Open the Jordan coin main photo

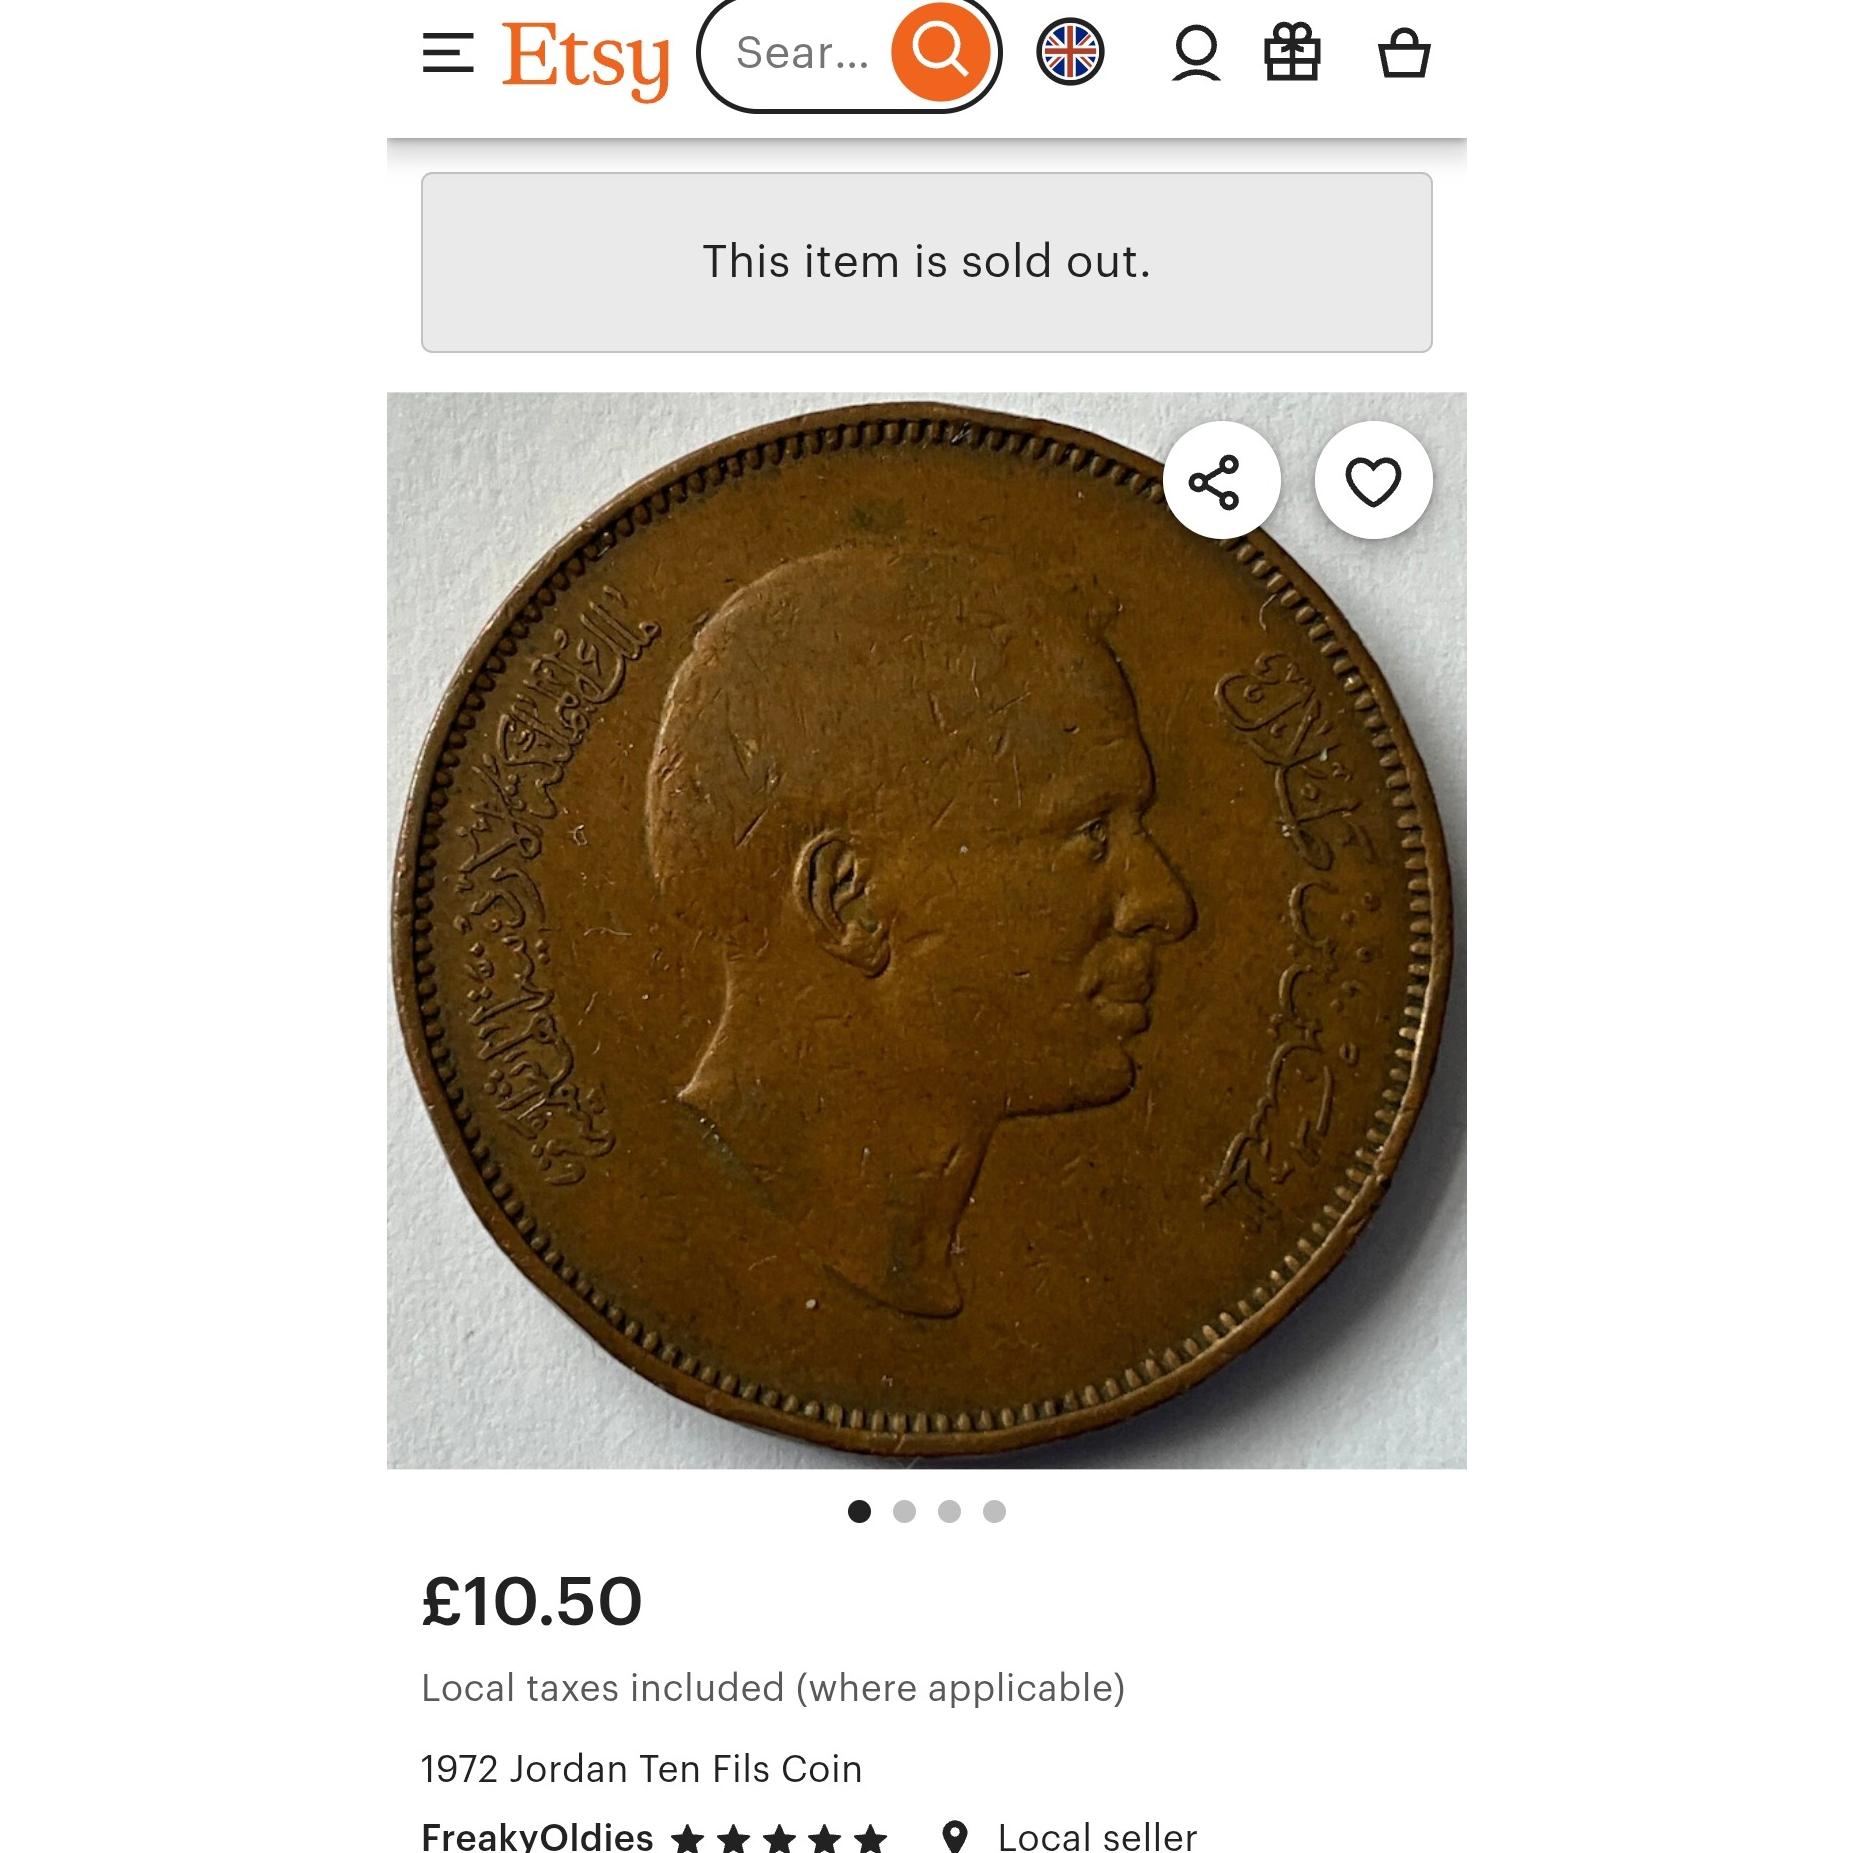[x=926, y=930]
